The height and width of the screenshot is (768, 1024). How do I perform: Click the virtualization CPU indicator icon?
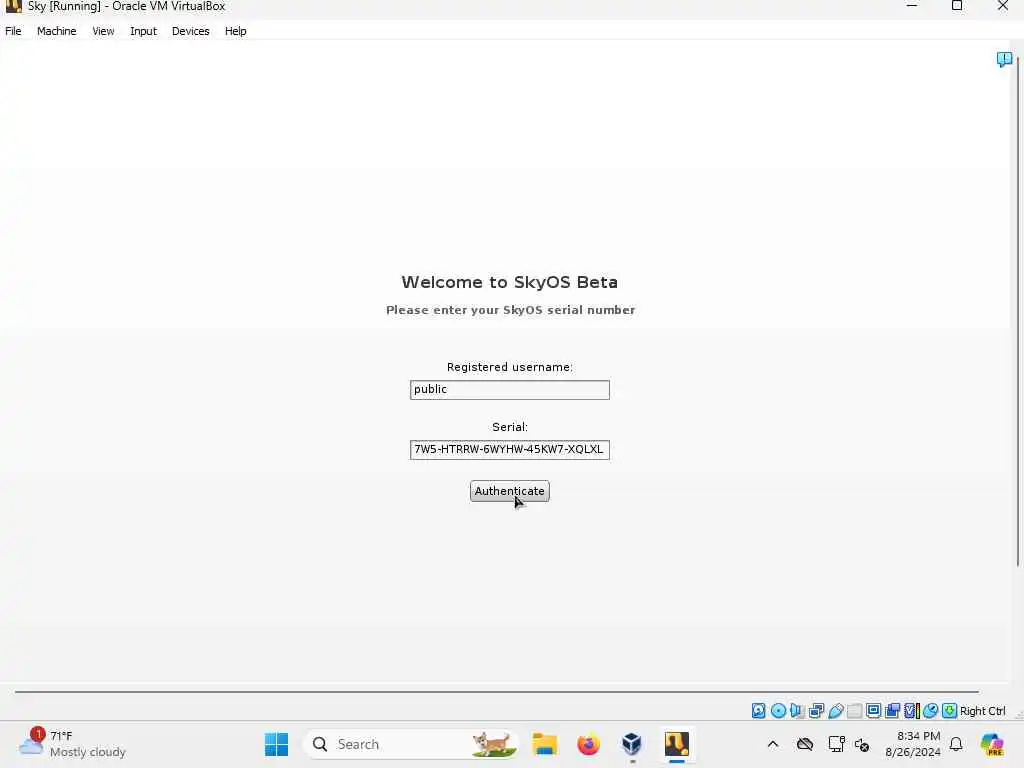click(x=912, y=711)
